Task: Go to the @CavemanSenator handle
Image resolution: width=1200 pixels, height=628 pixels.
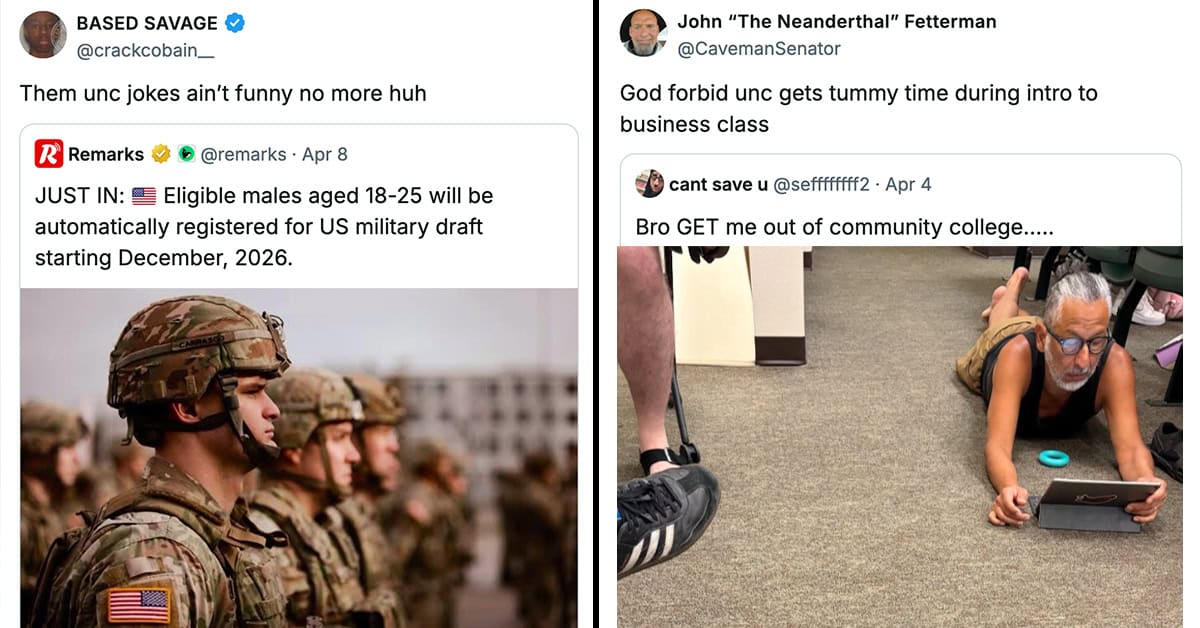Action: tap(759, 48)
